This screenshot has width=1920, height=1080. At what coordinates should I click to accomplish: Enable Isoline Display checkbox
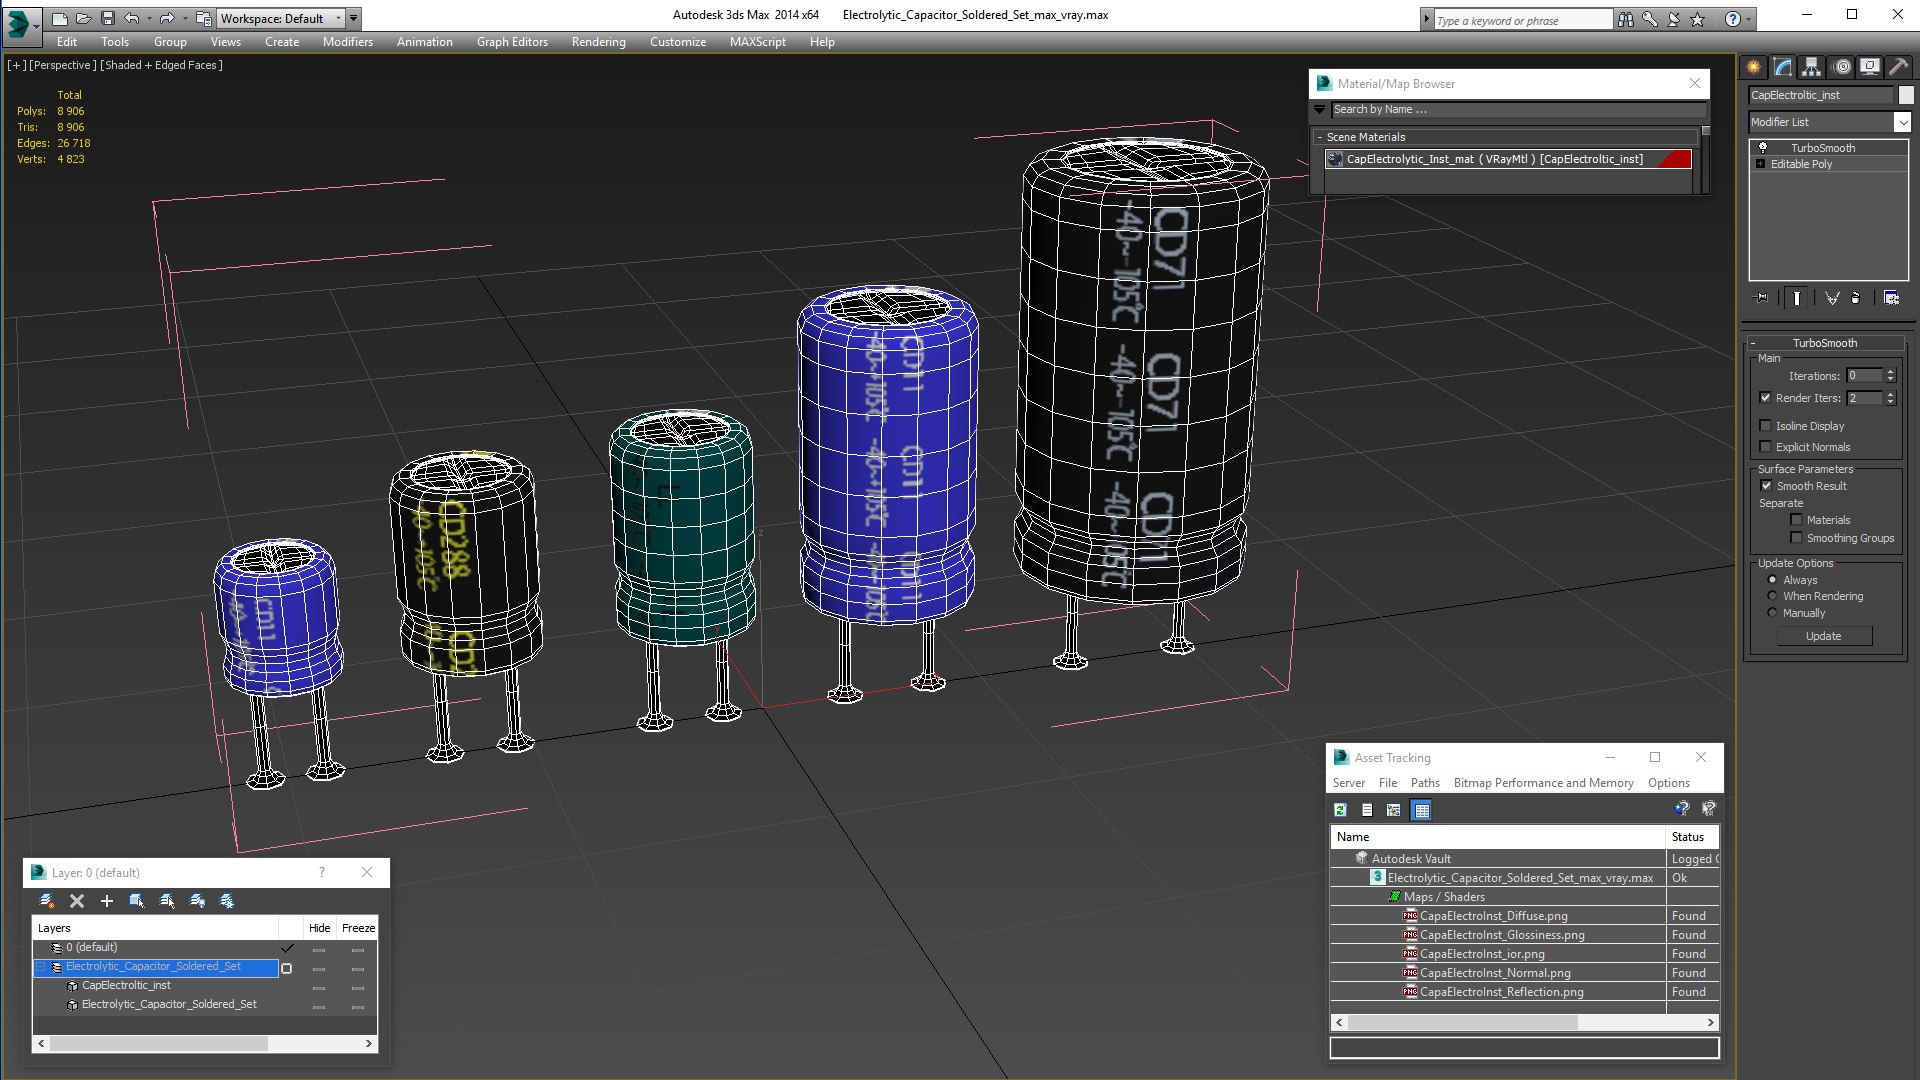click(1766, 426)
